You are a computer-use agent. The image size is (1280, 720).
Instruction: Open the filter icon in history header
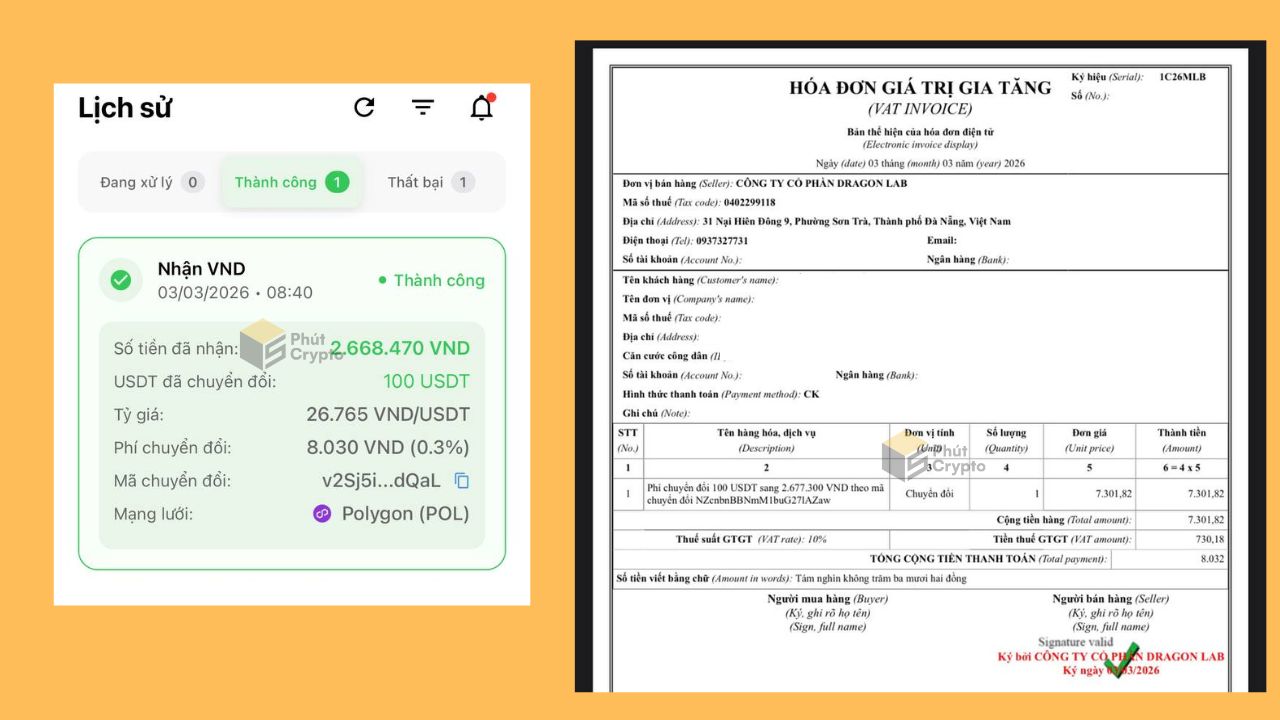[423, 107]
